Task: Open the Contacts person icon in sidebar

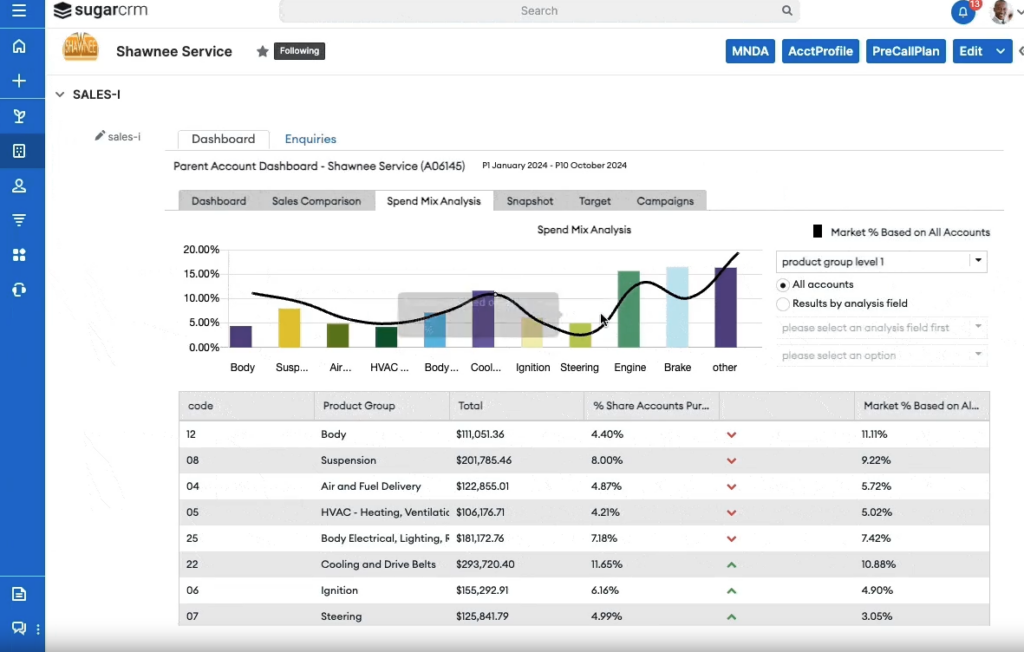Action: (x=19, y=186)
